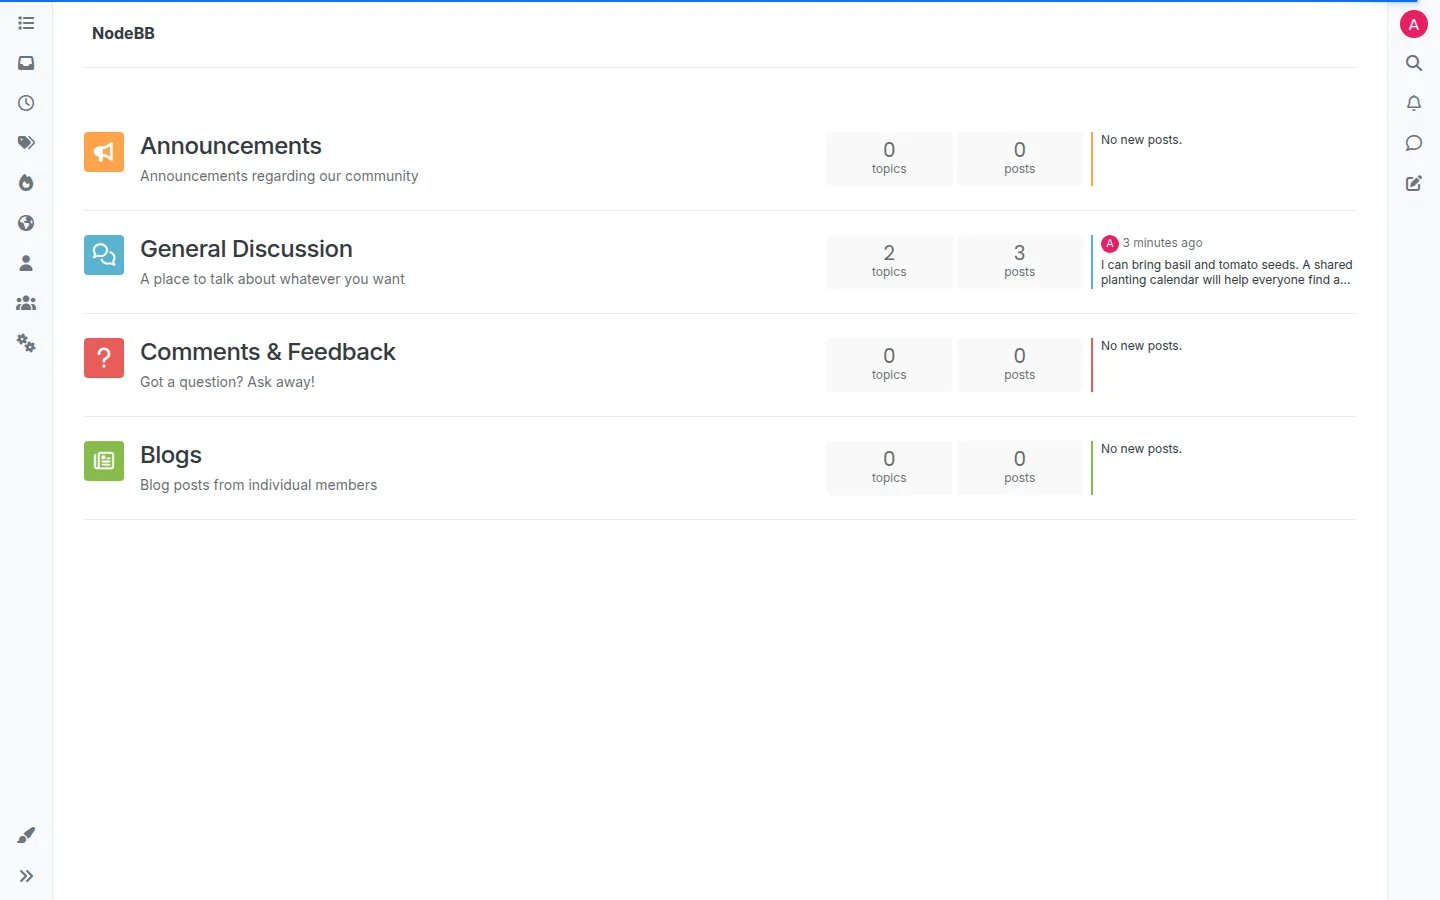Image resolution: width=1440 pixels, height=900 pixels.
Task: Click General Discussion 3 posts counter
Action: pyautogui.click(x=1019, y=261)
